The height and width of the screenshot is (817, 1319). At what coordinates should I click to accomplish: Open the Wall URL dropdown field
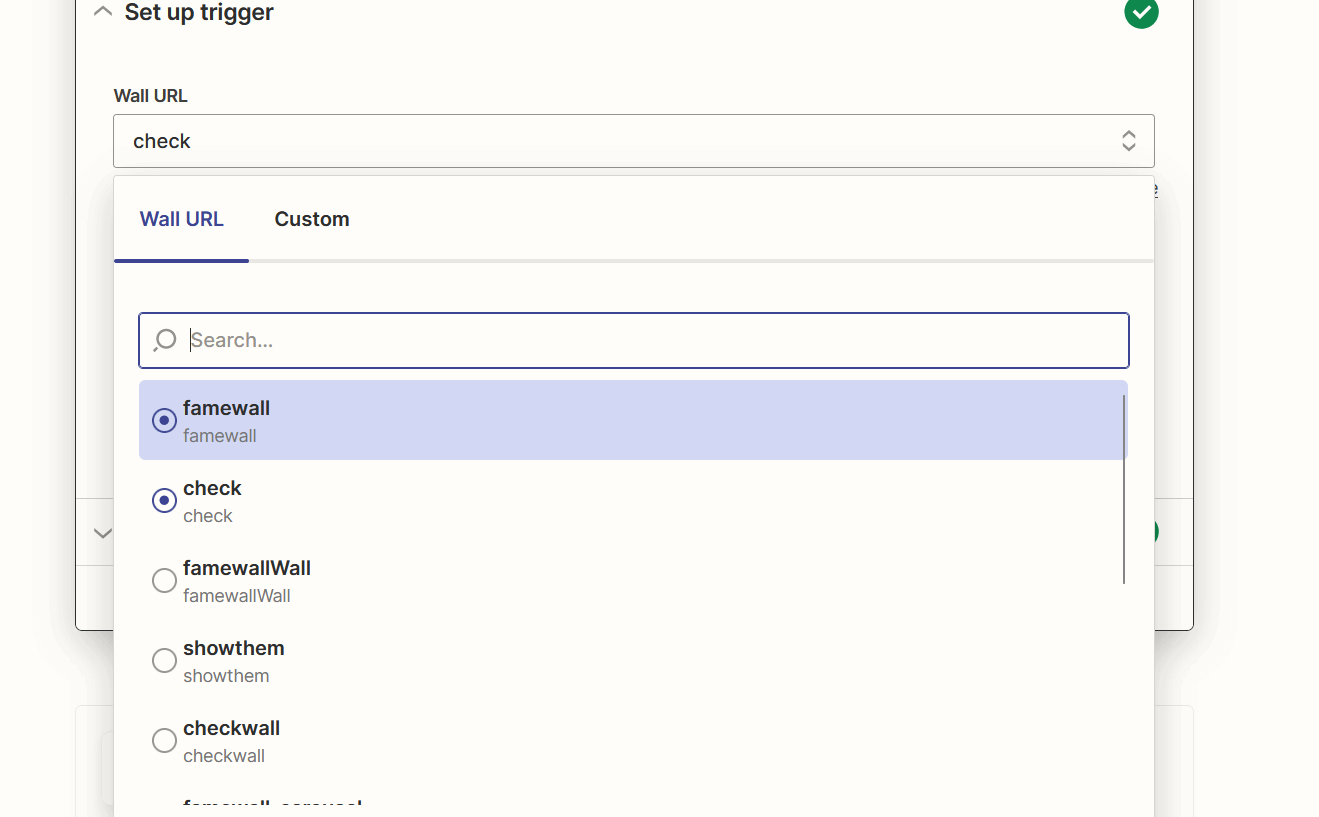tap(620, 141)
